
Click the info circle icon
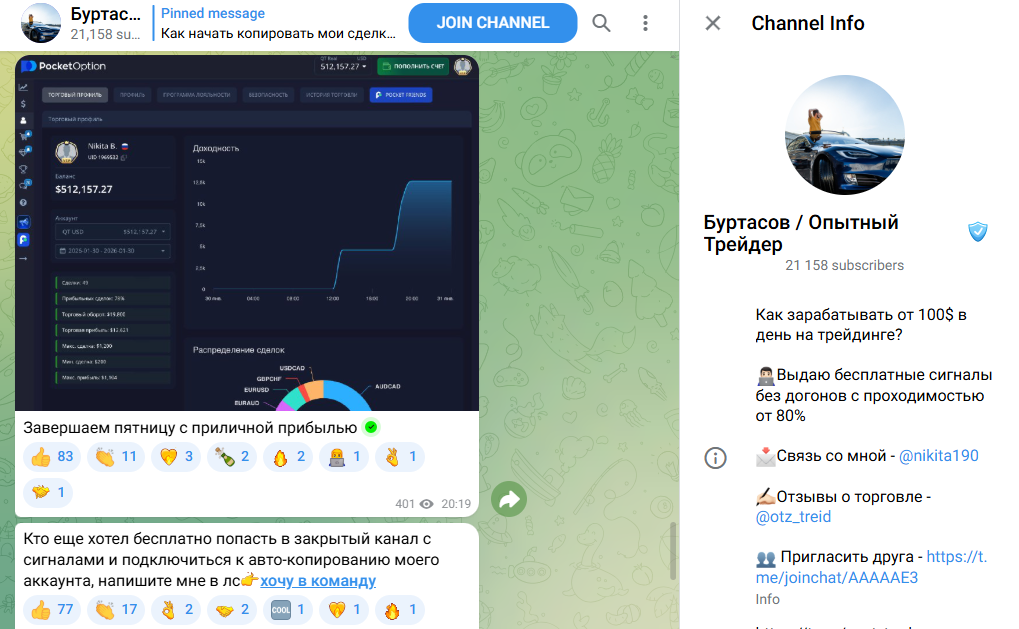pos(716,458)
